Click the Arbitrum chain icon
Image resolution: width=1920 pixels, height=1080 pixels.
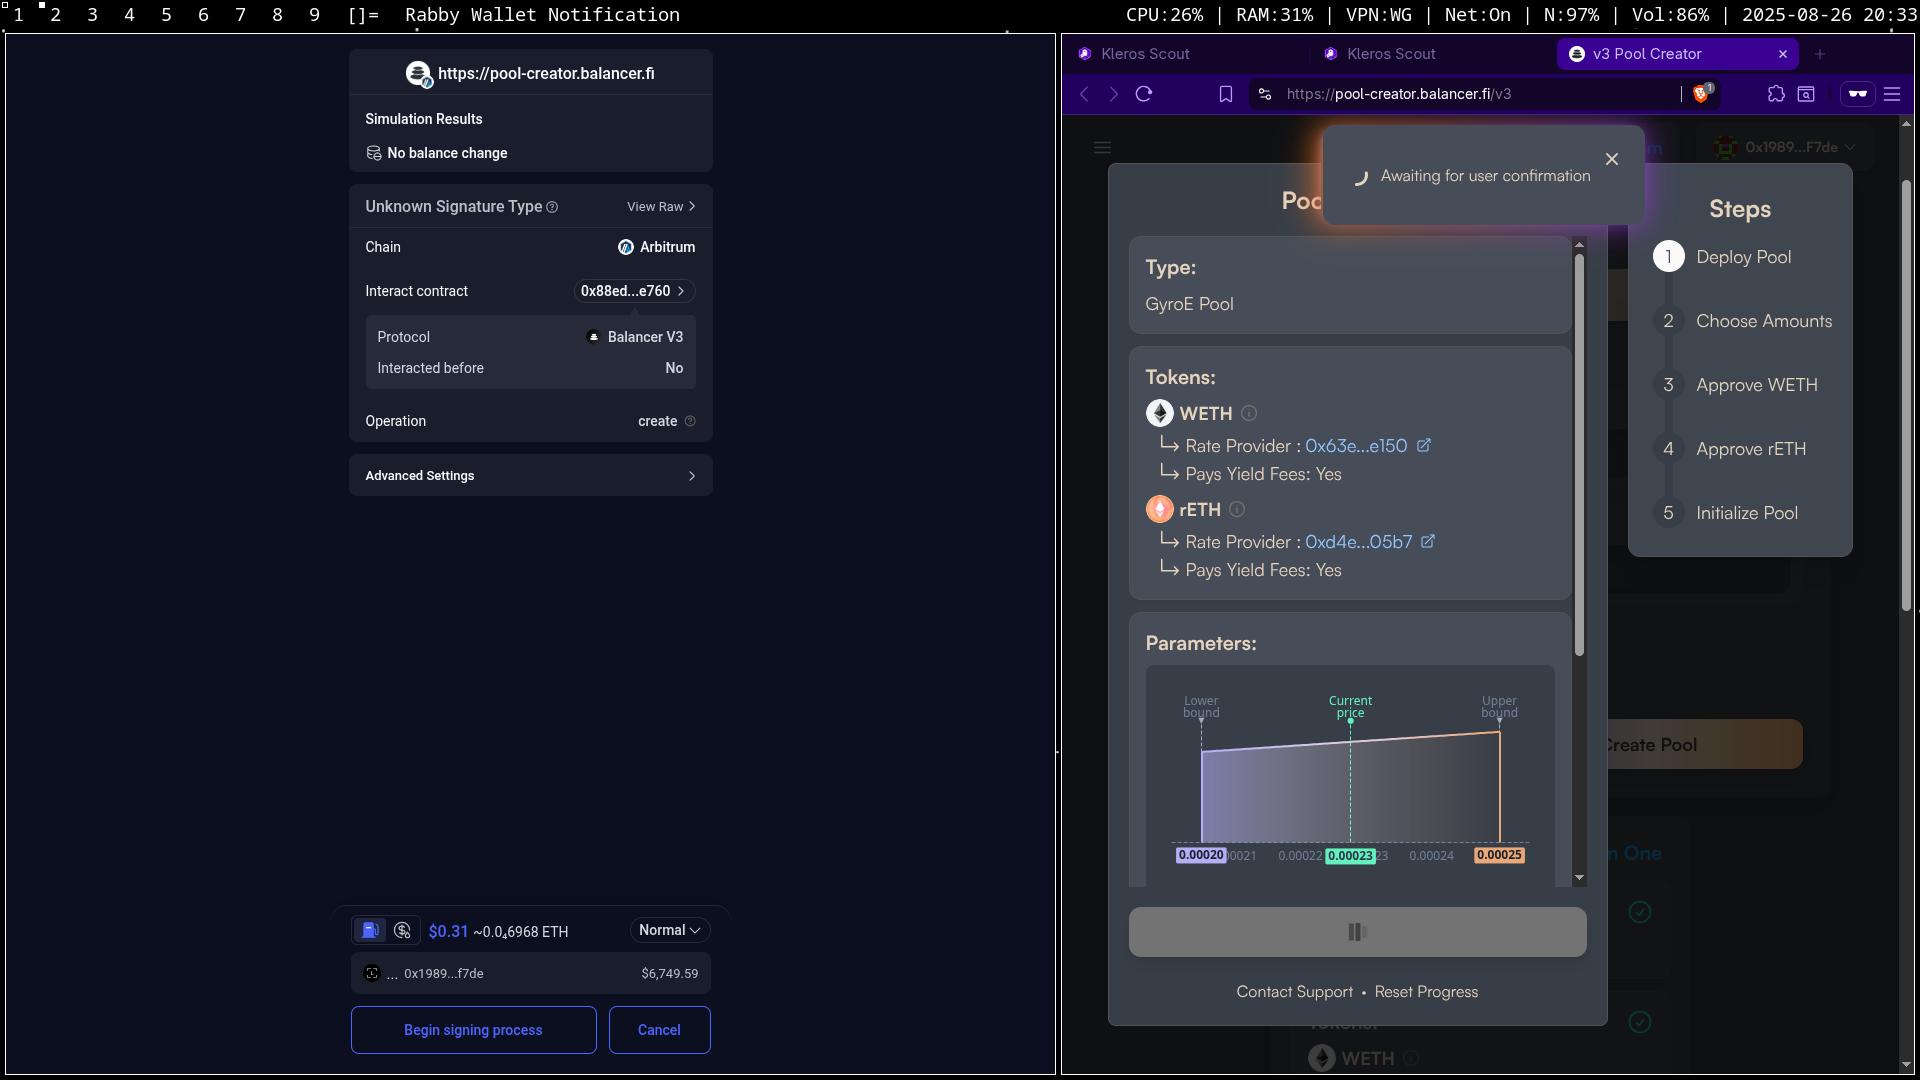tap(626, 247)
